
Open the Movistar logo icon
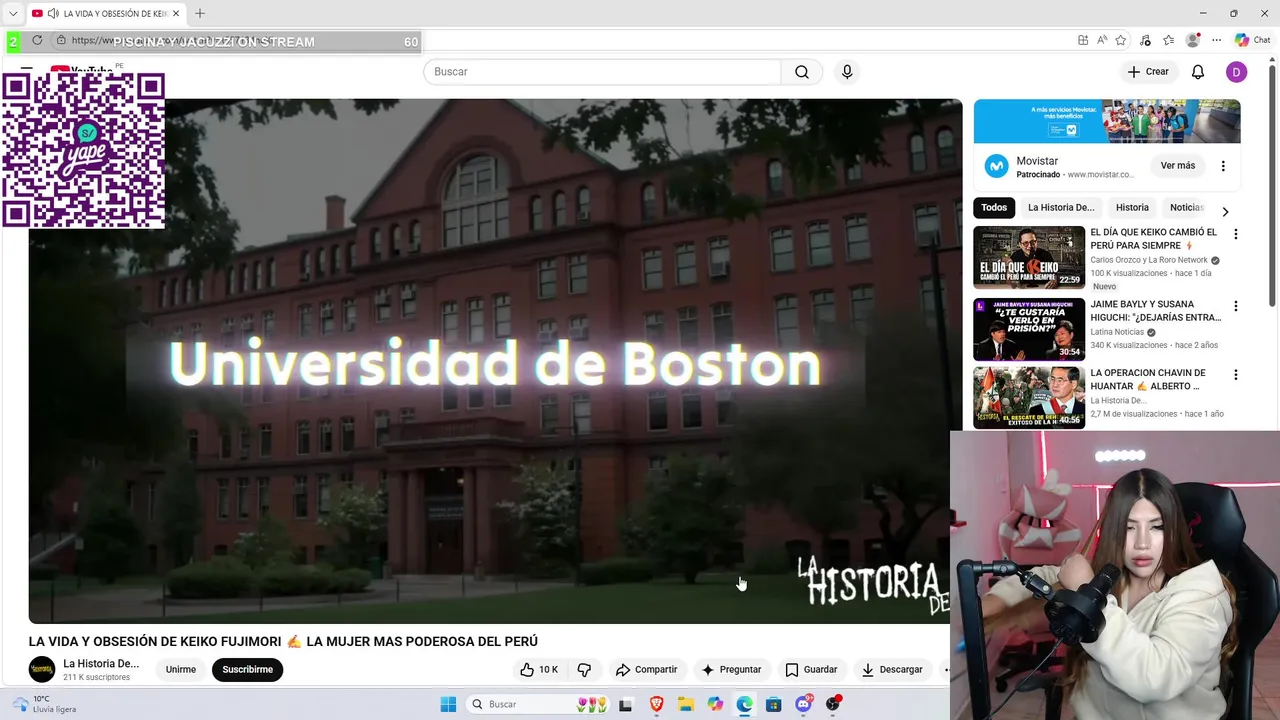pyautogui.click(x=996, y=166)
